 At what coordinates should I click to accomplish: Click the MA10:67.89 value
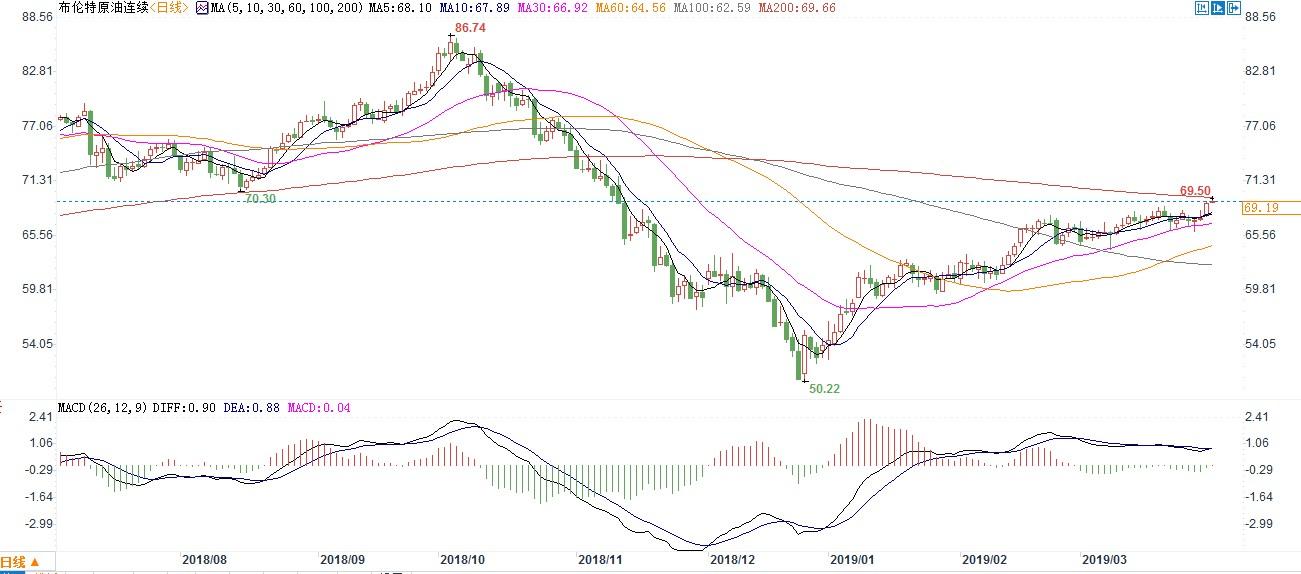(477, 8)
